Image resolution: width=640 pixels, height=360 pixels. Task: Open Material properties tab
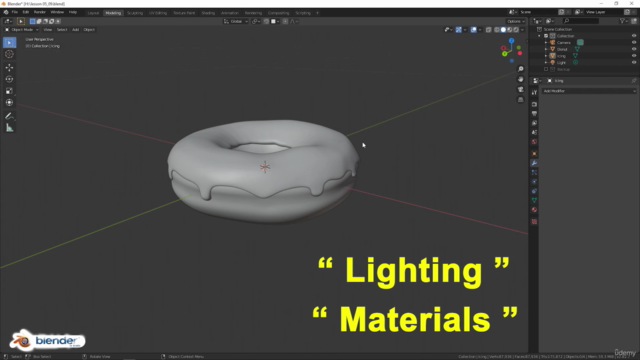[x=534, y=210]
